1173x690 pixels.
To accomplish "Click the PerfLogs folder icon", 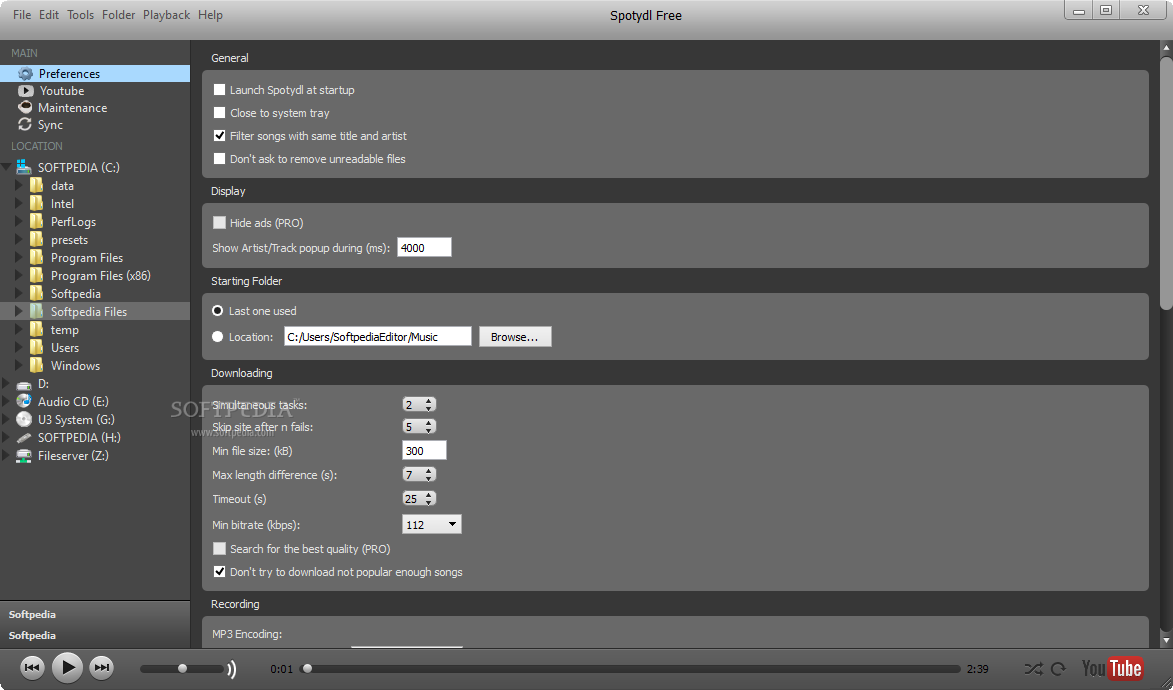I will tap(36, 222).
